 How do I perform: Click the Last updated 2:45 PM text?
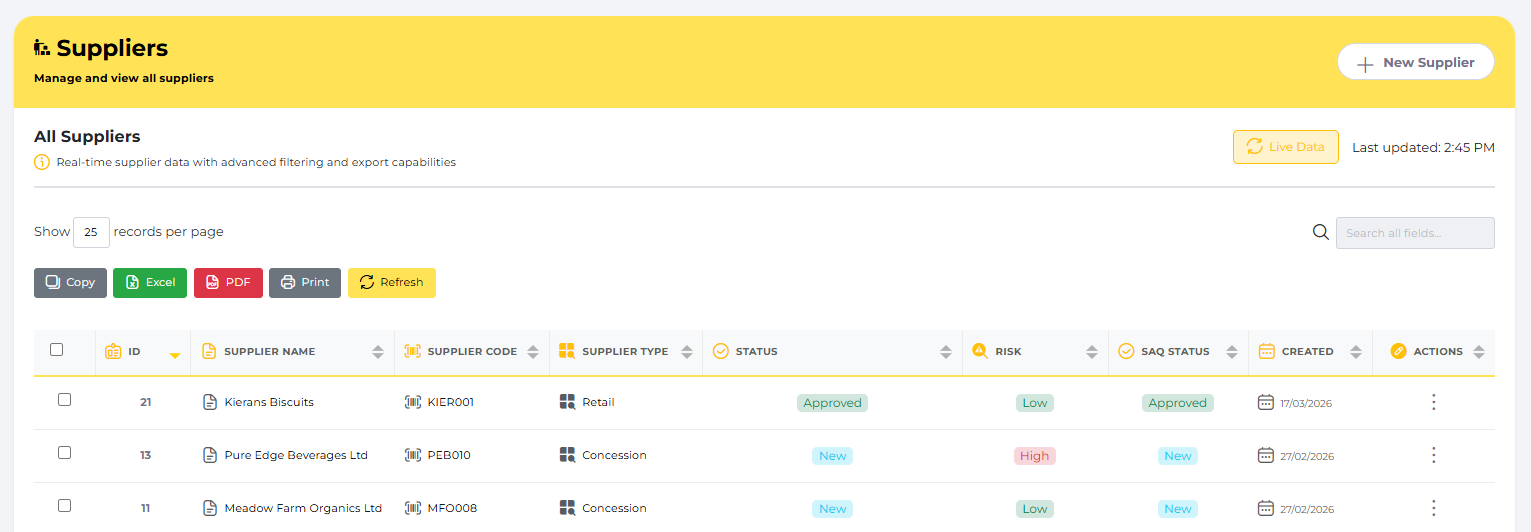[x=1423, y=147]
